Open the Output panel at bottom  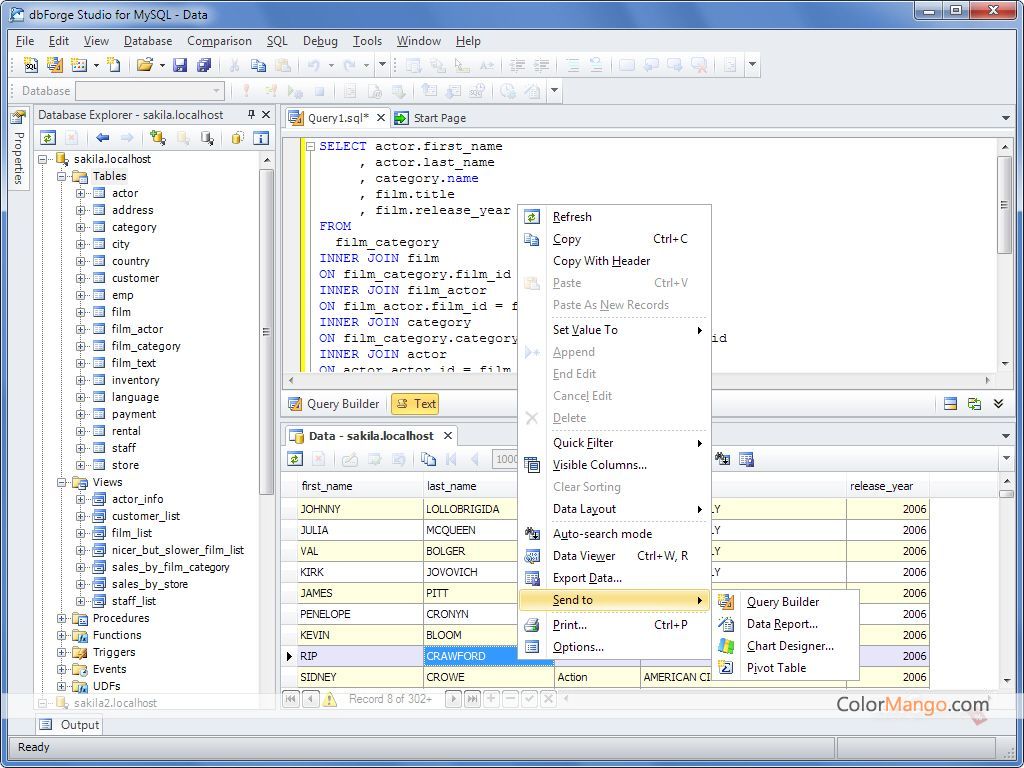click(69, 724)
